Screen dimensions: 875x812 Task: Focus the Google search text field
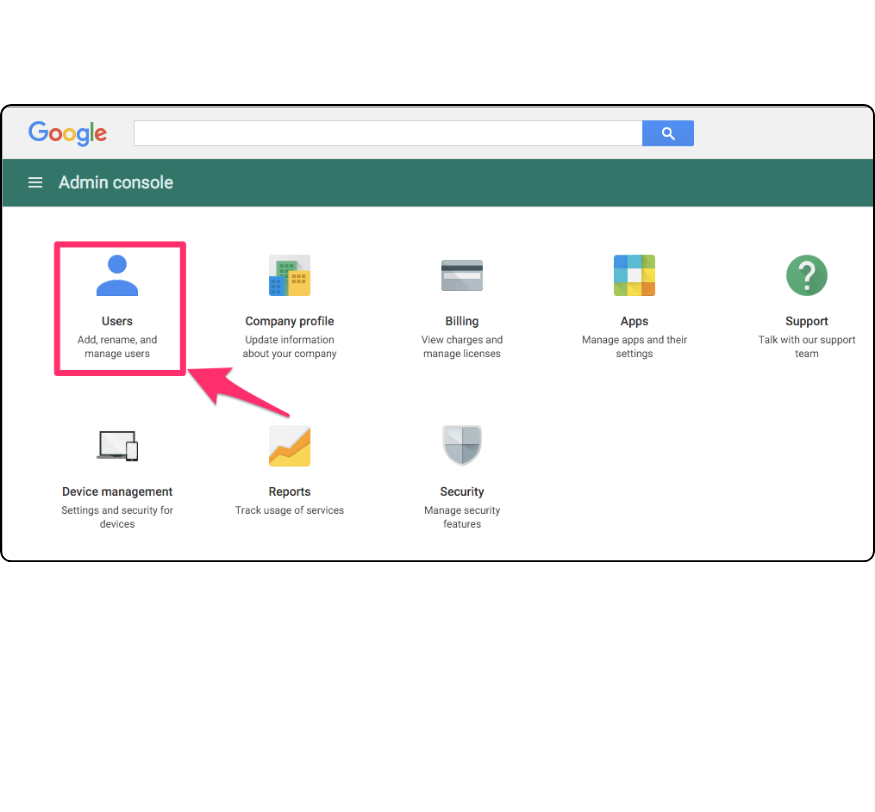click(x=388, y=133)
